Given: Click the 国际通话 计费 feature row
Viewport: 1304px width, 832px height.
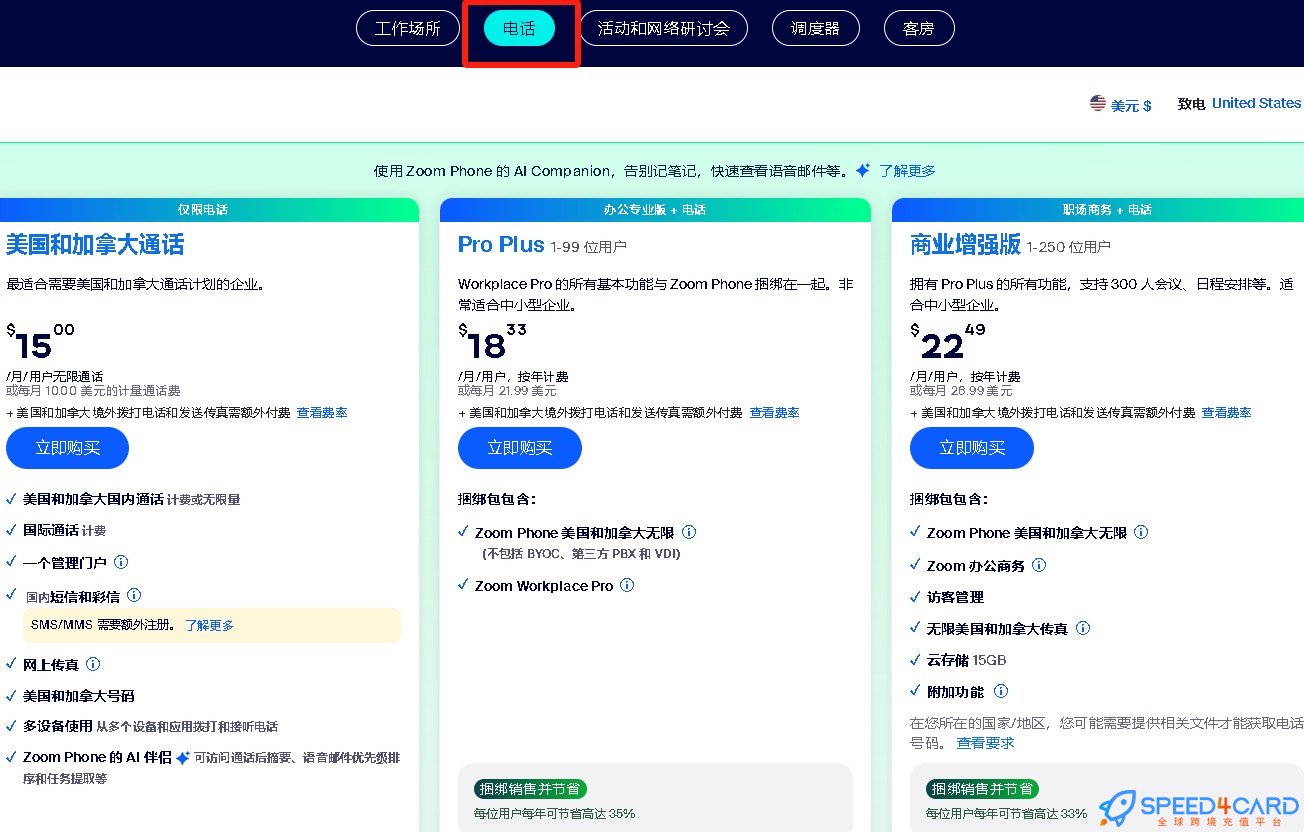Looking at the screenshot, I should (56, 530).
